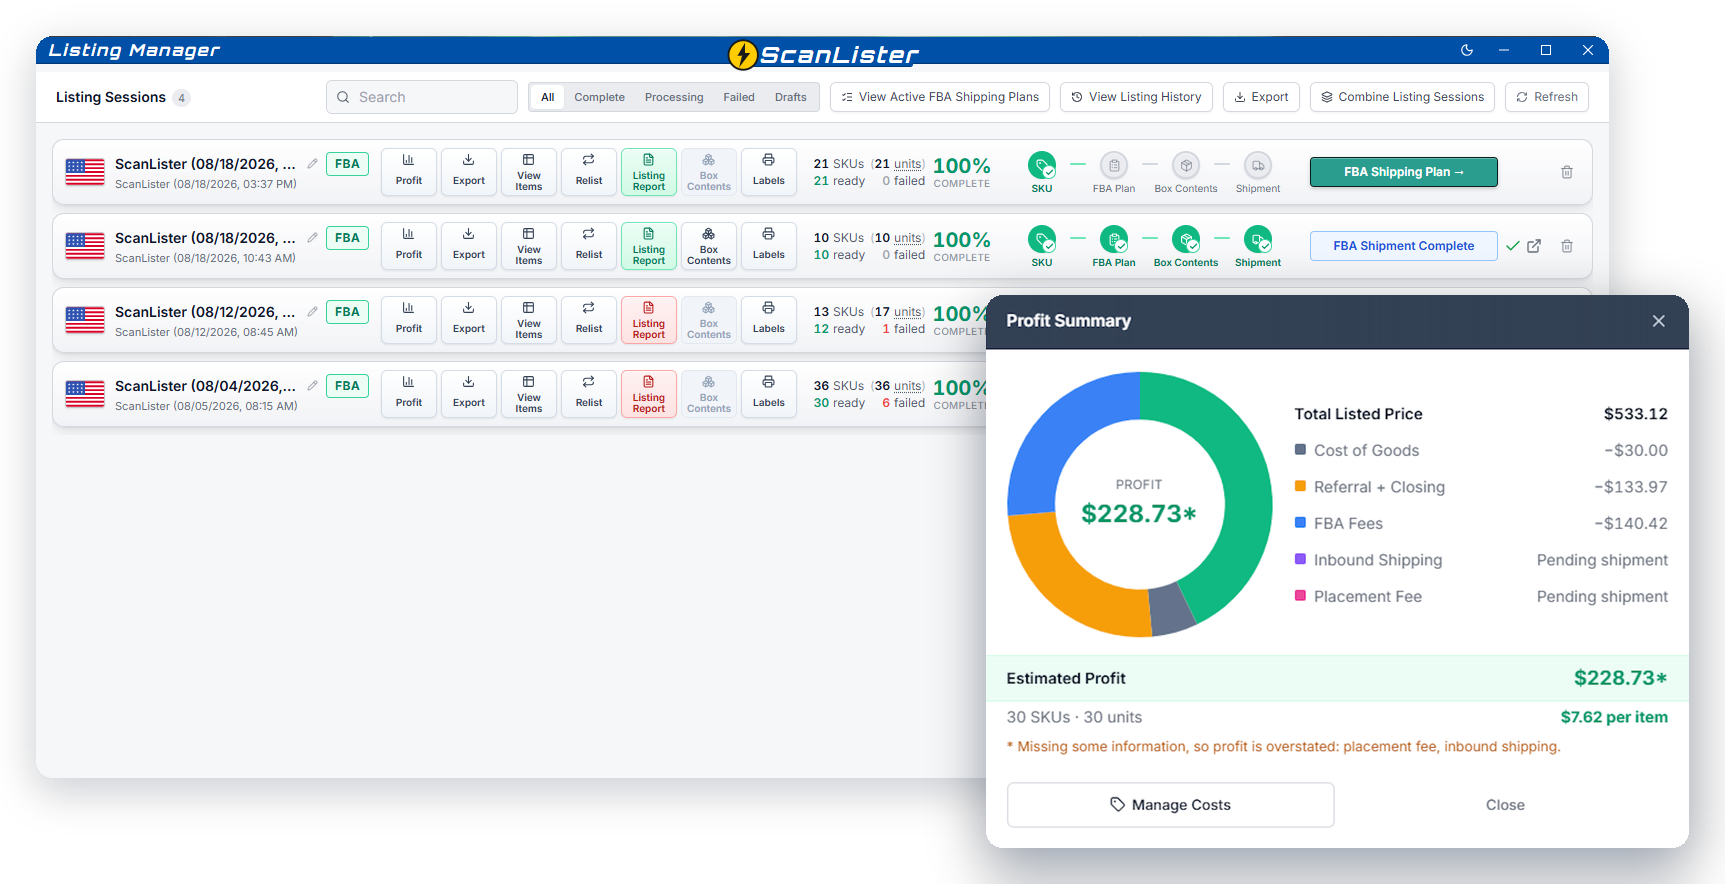
Task: Click '1 failed' in 08/12 session
Action: pos(904,329)
